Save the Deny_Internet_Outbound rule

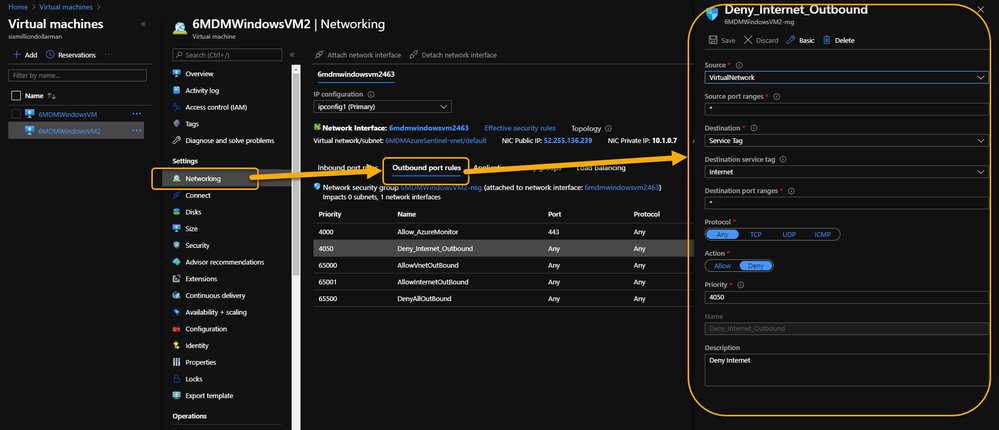pos(721,40)
